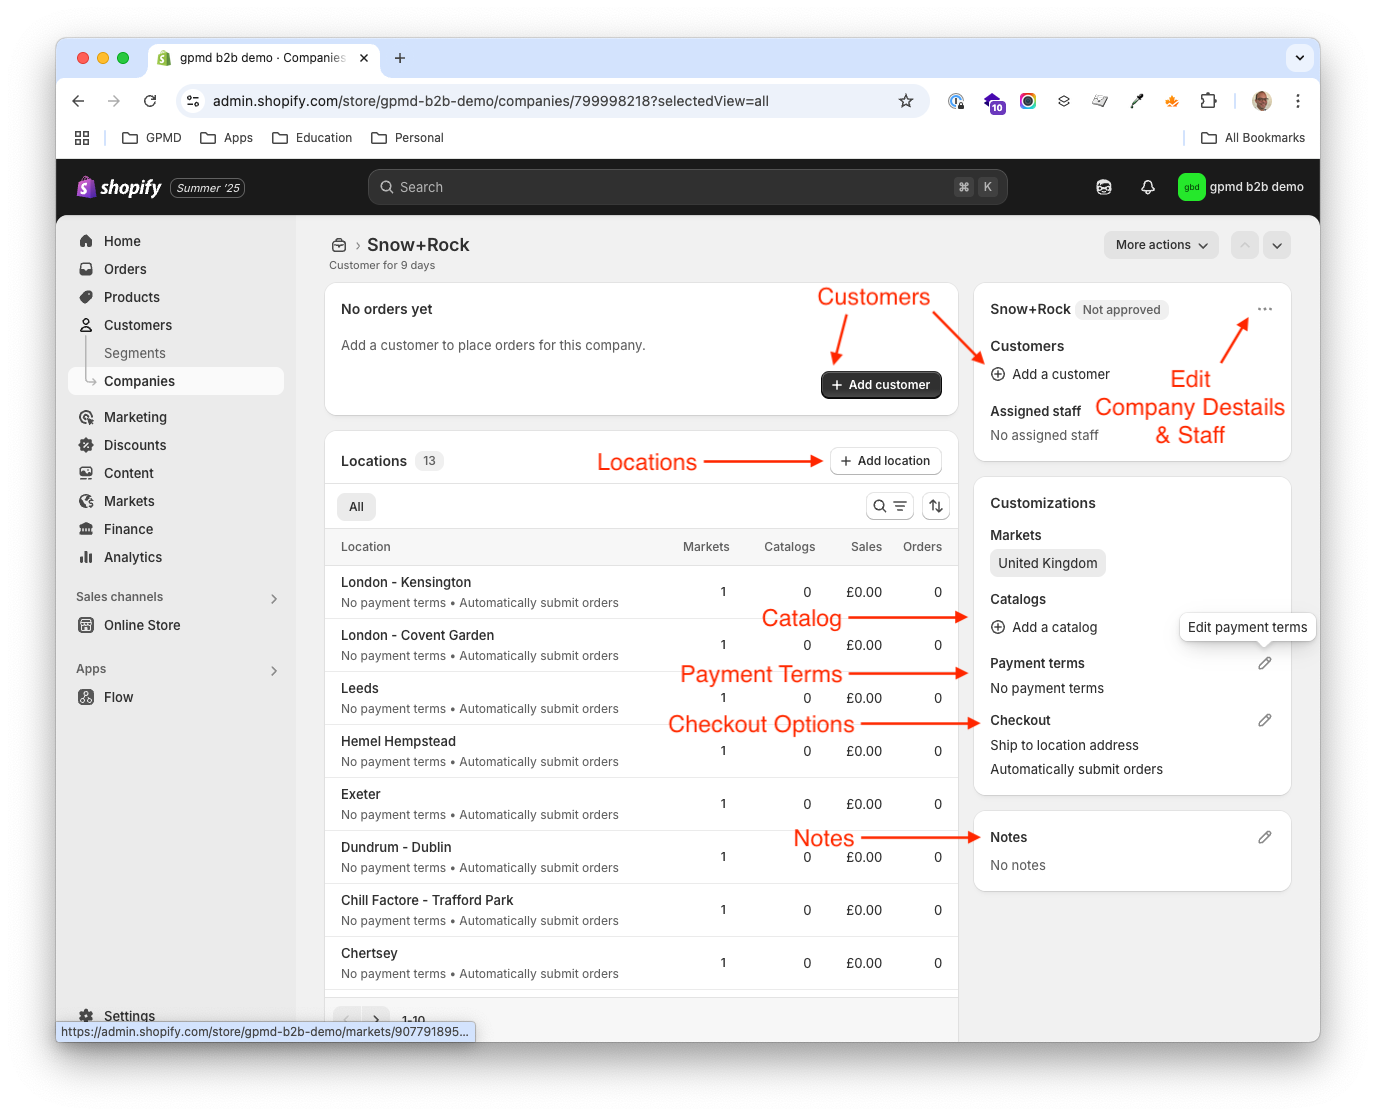Click the Chrome profile avatar
The height and width of the screenshot is (1116, 1376).
(x=1262, y=101)
